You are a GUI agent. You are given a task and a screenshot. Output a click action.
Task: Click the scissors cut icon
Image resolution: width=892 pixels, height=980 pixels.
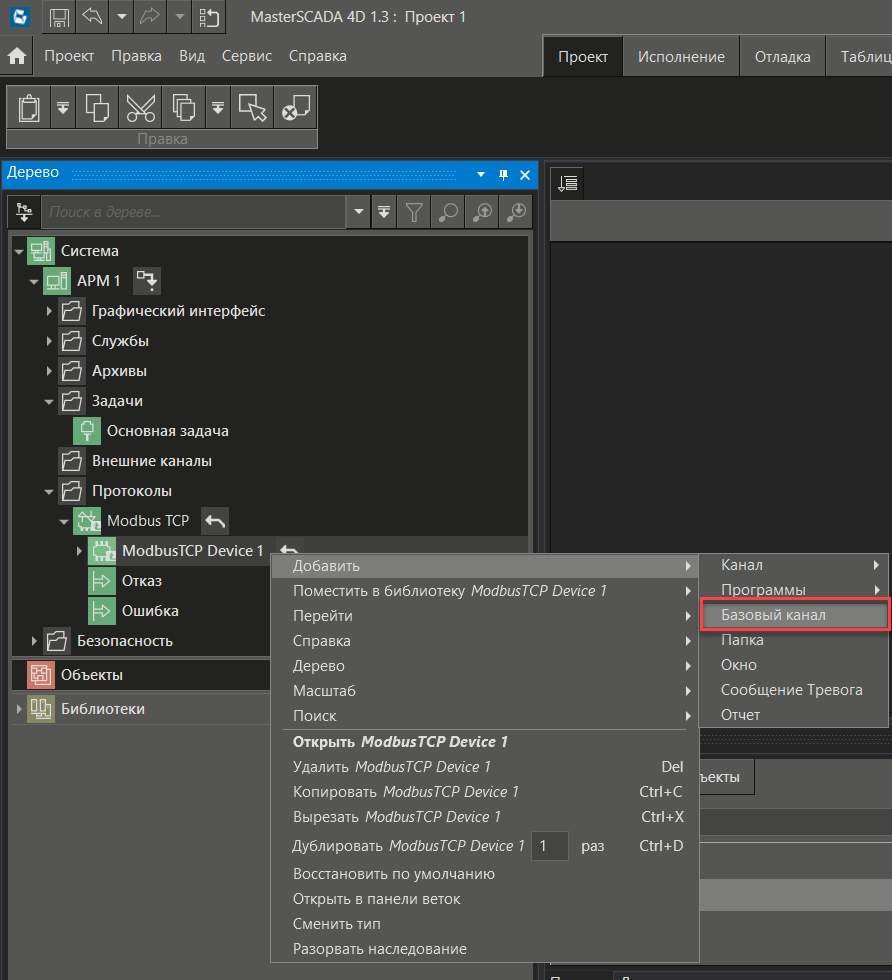[x=139, y=107]
